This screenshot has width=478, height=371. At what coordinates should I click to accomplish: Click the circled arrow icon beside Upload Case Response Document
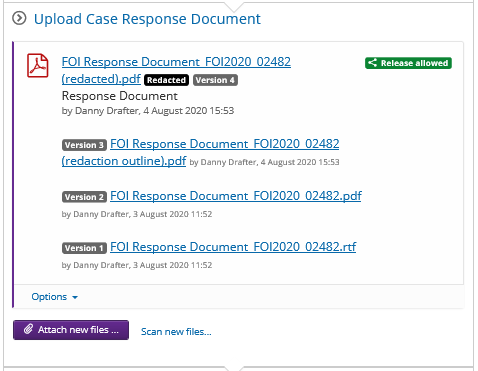coord(19,18)
